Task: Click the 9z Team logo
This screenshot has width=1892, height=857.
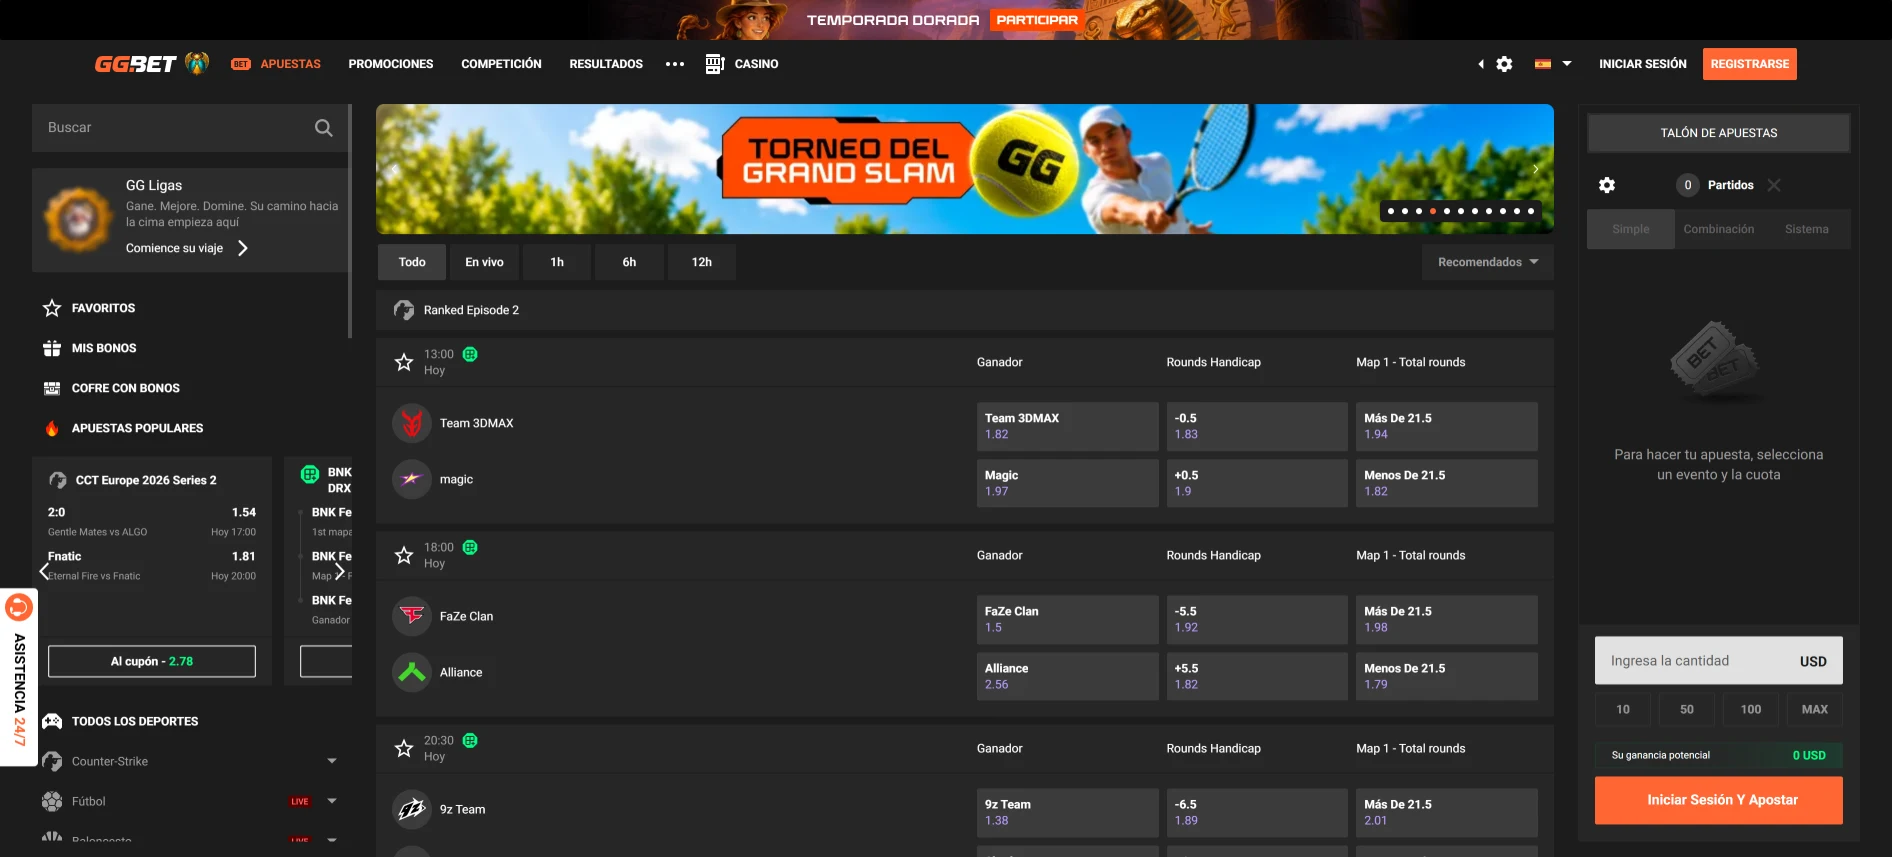Action: [411, 809]
